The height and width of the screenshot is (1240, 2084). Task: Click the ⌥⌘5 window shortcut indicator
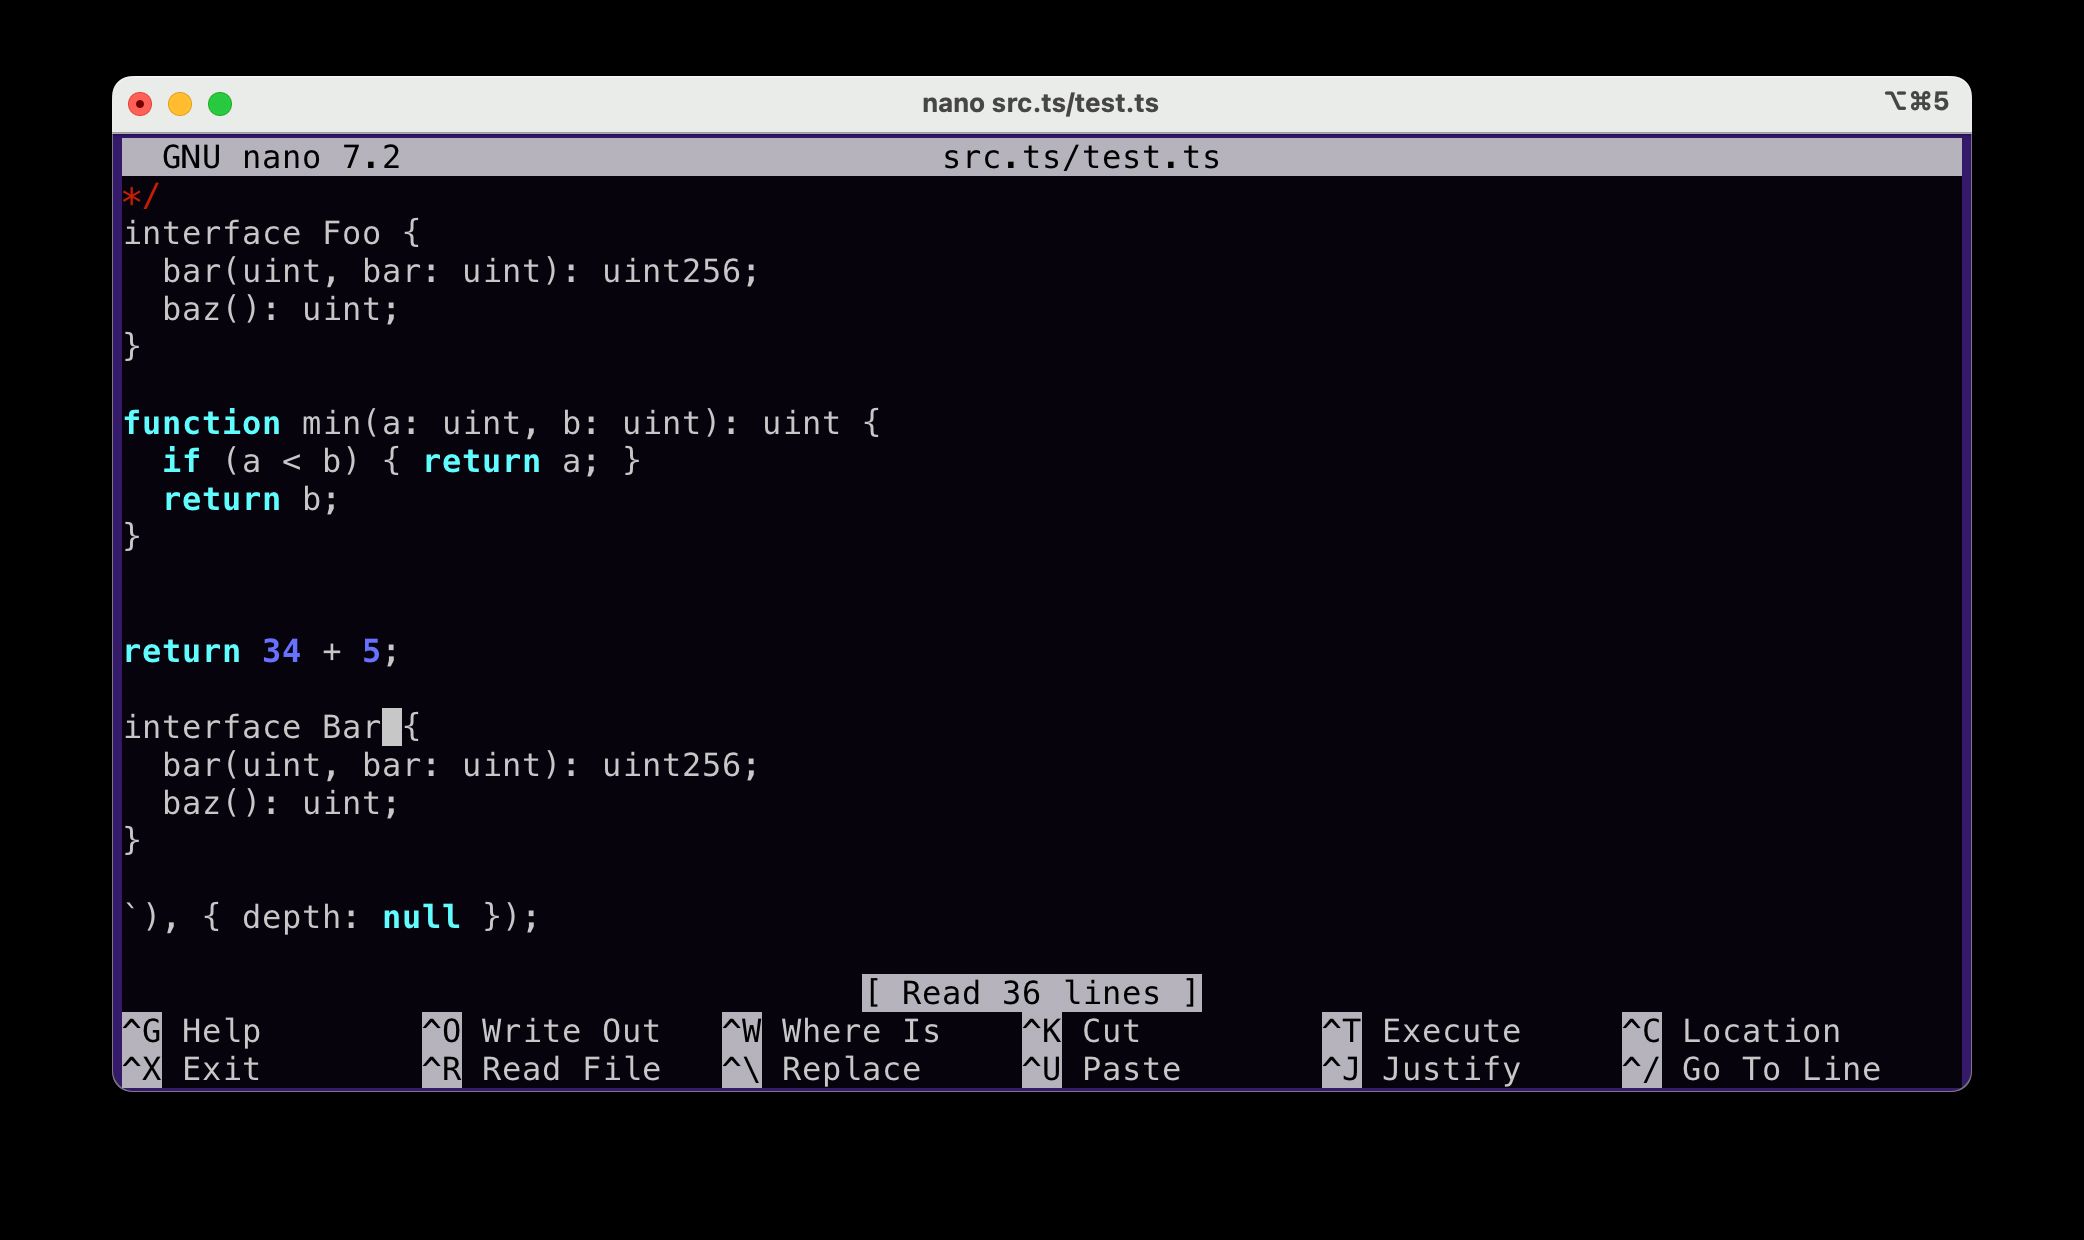(x=1917, y=101)
